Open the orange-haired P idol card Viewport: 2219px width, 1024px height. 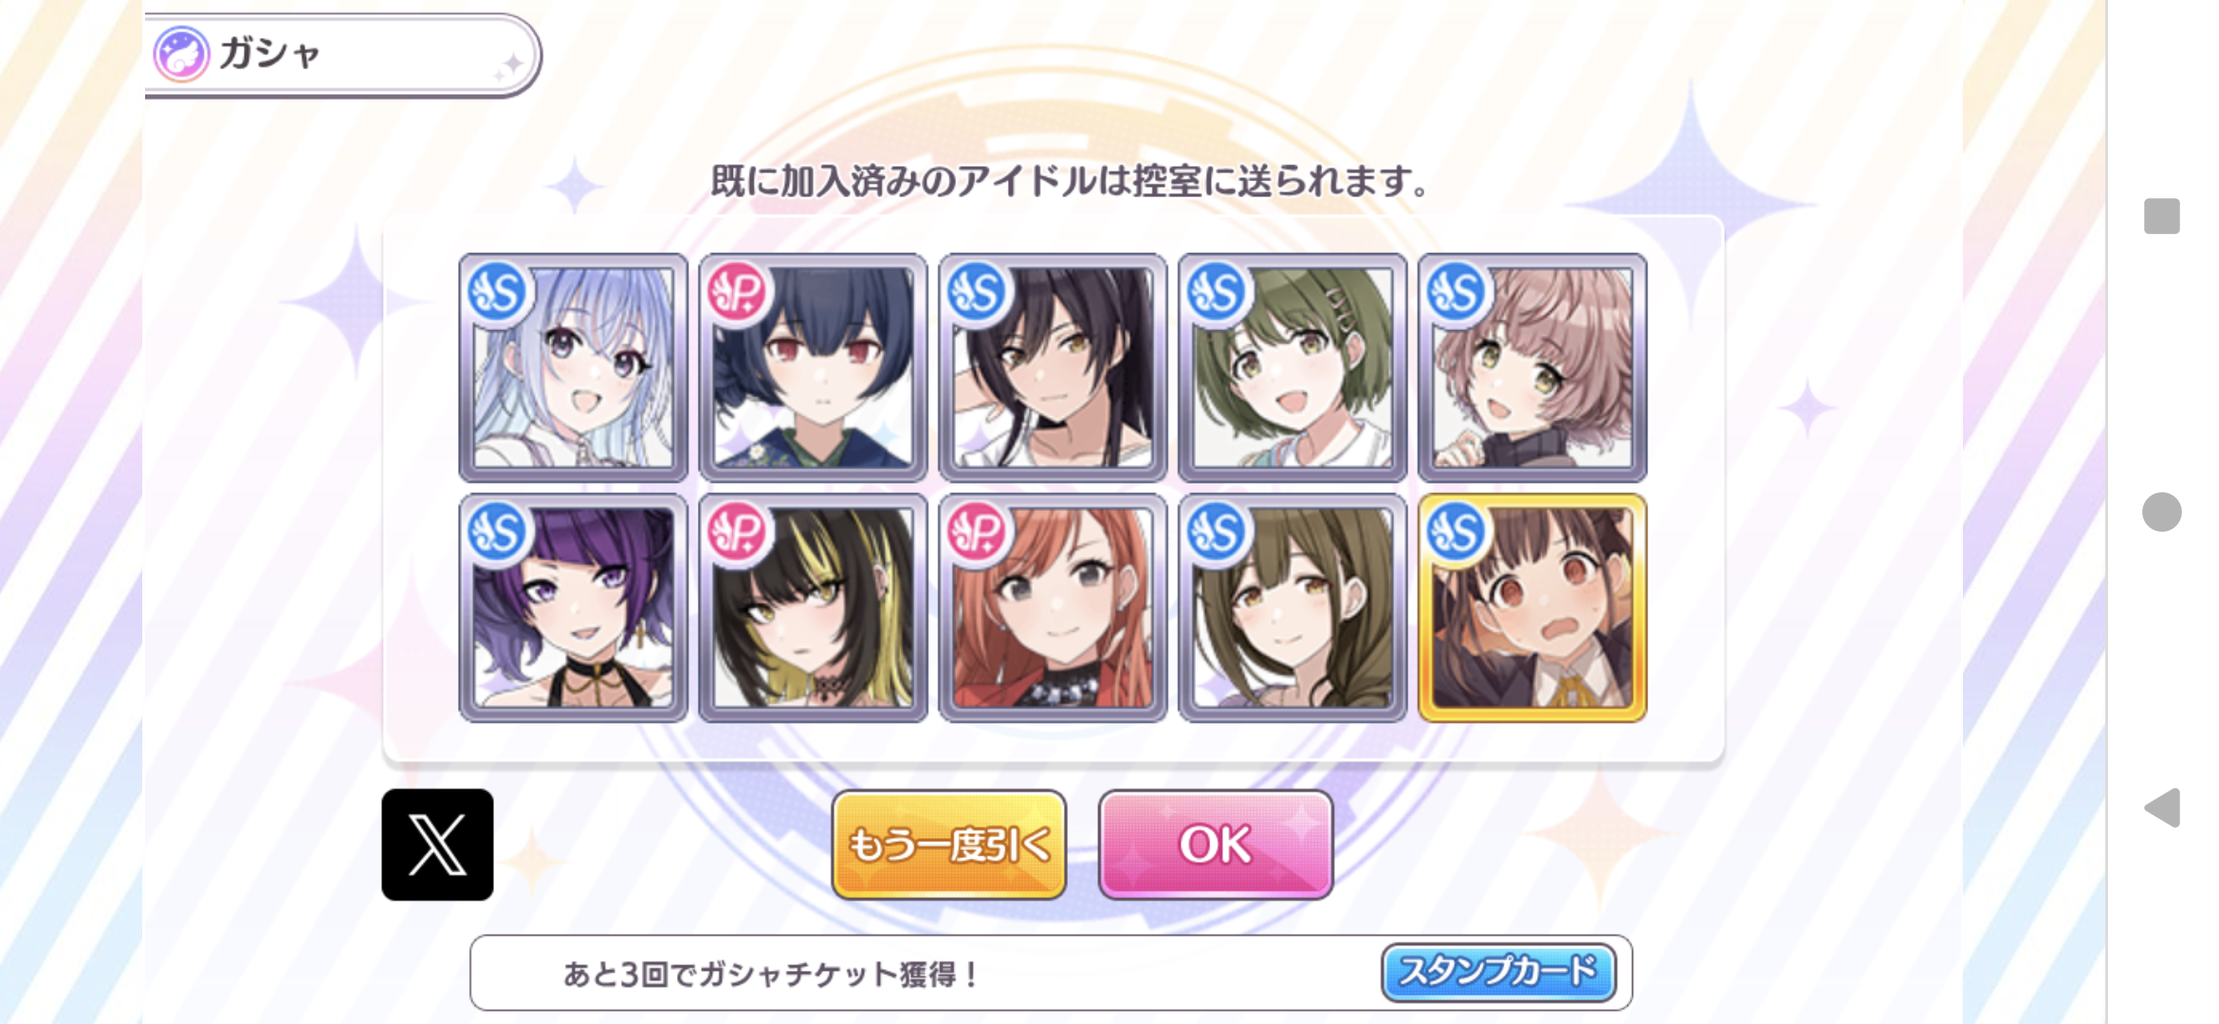pos(1053,607)
